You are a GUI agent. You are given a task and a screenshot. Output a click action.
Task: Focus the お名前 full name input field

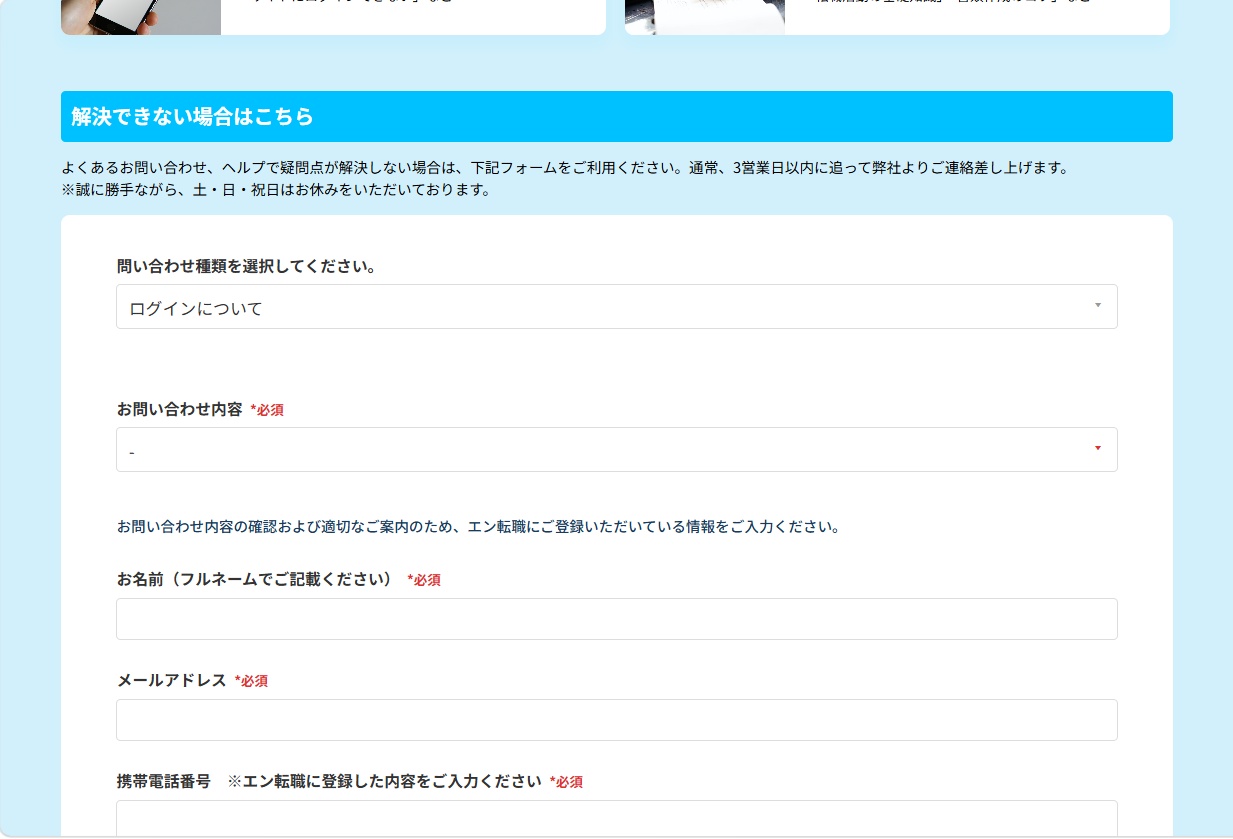(x=616, y=619)
